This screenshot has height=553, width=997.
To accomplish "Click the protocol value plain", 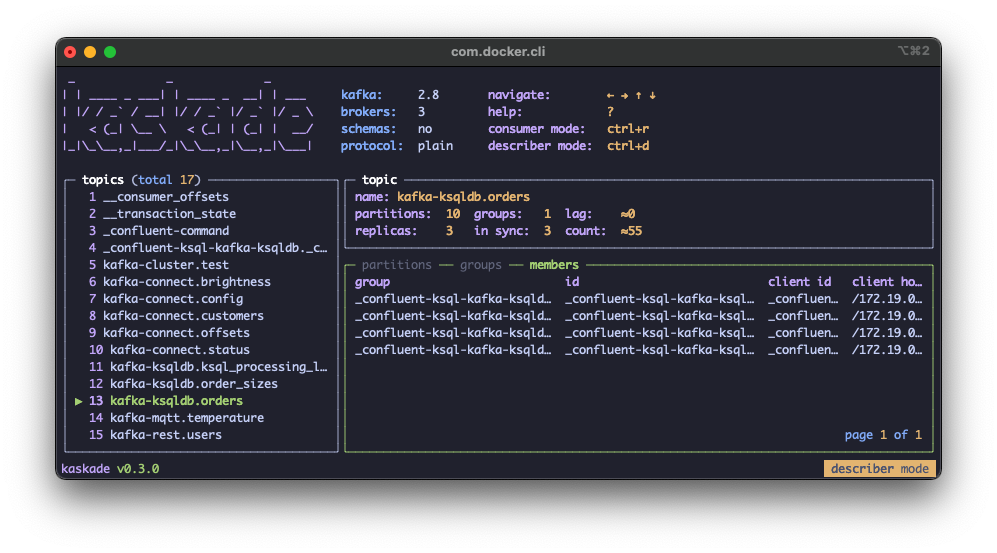I will 435,146.
